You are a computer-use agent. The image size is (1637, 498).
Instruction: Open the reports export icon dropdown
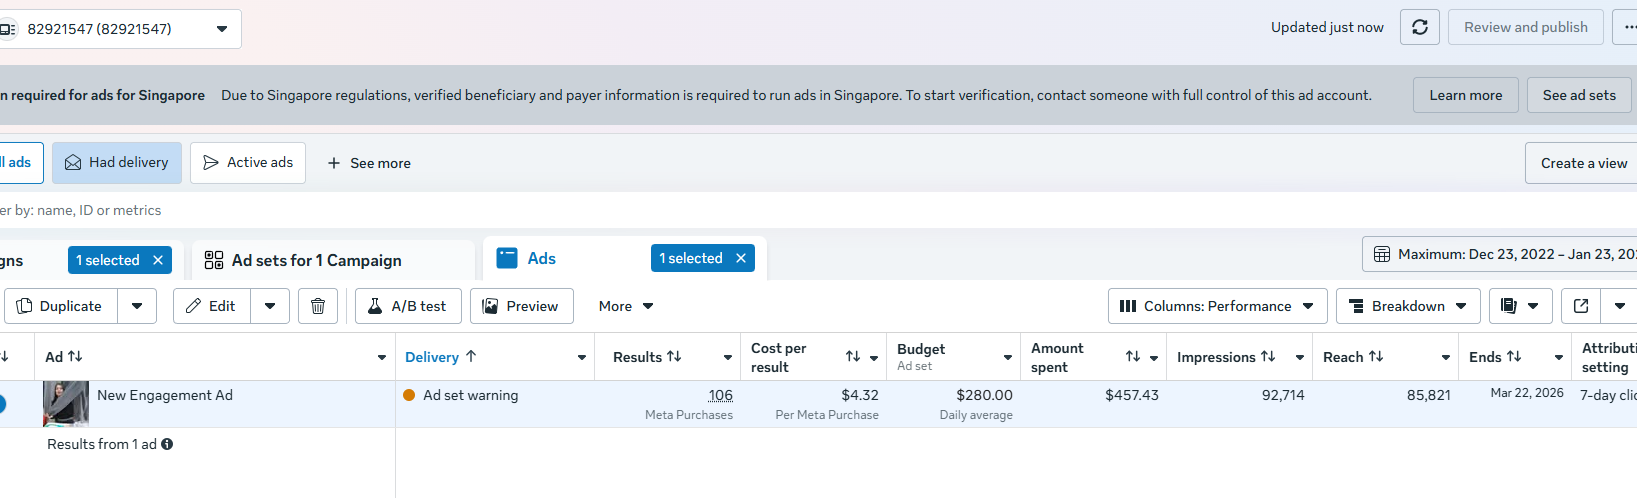pos(1520,306)
